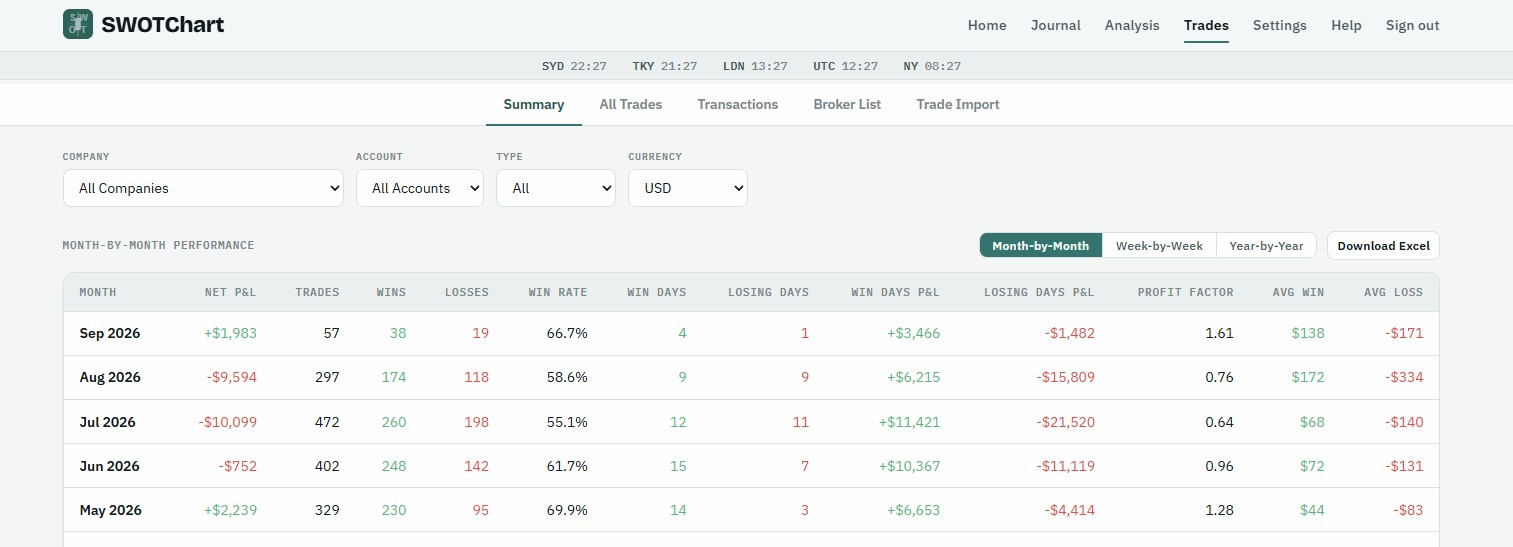The height and width of the screenshot is (547, 1513).
Task: Switch to the All Trades tab
Action: [631, 104]
